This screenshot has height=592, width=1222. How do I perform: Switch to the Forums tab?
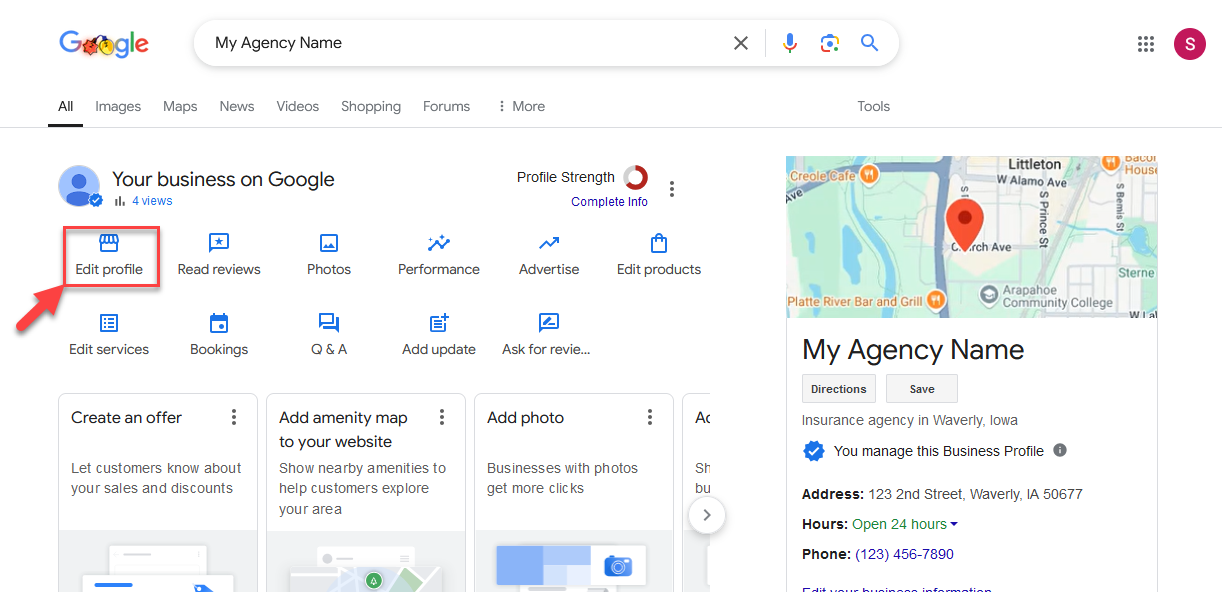446,106
